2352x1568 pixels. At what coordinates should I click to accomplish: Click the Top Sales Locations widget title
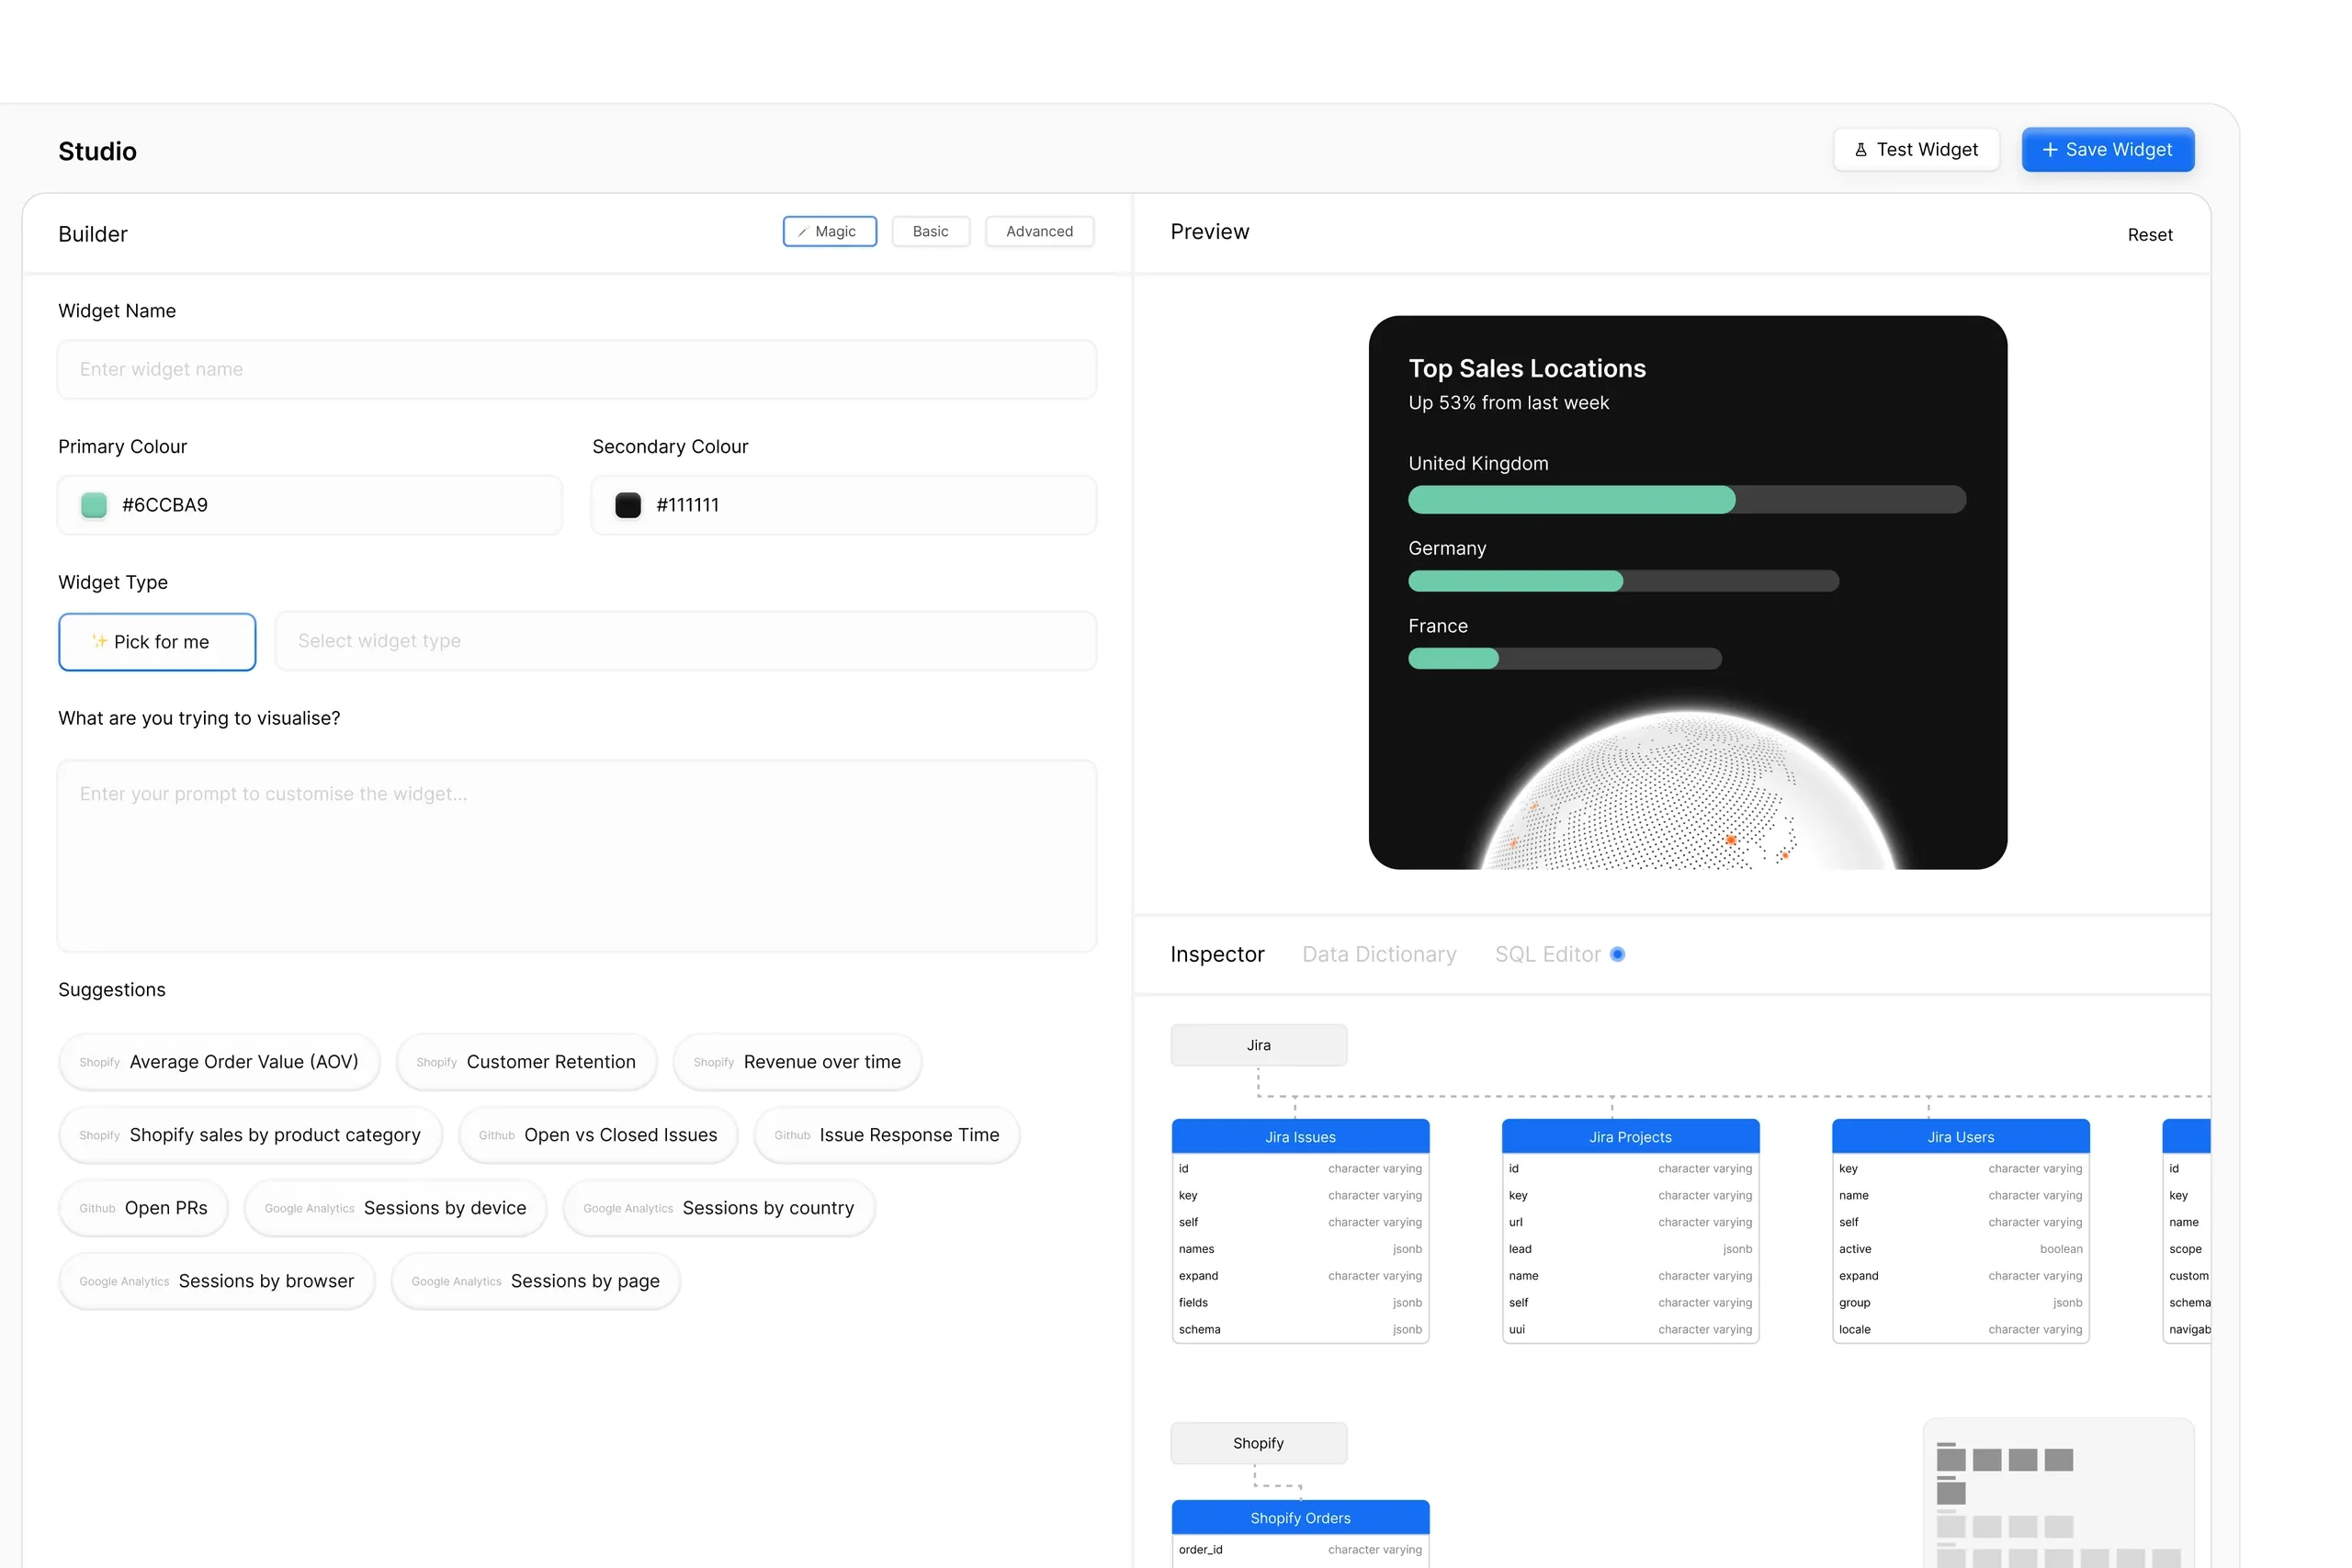click(x=1526, y=369)
